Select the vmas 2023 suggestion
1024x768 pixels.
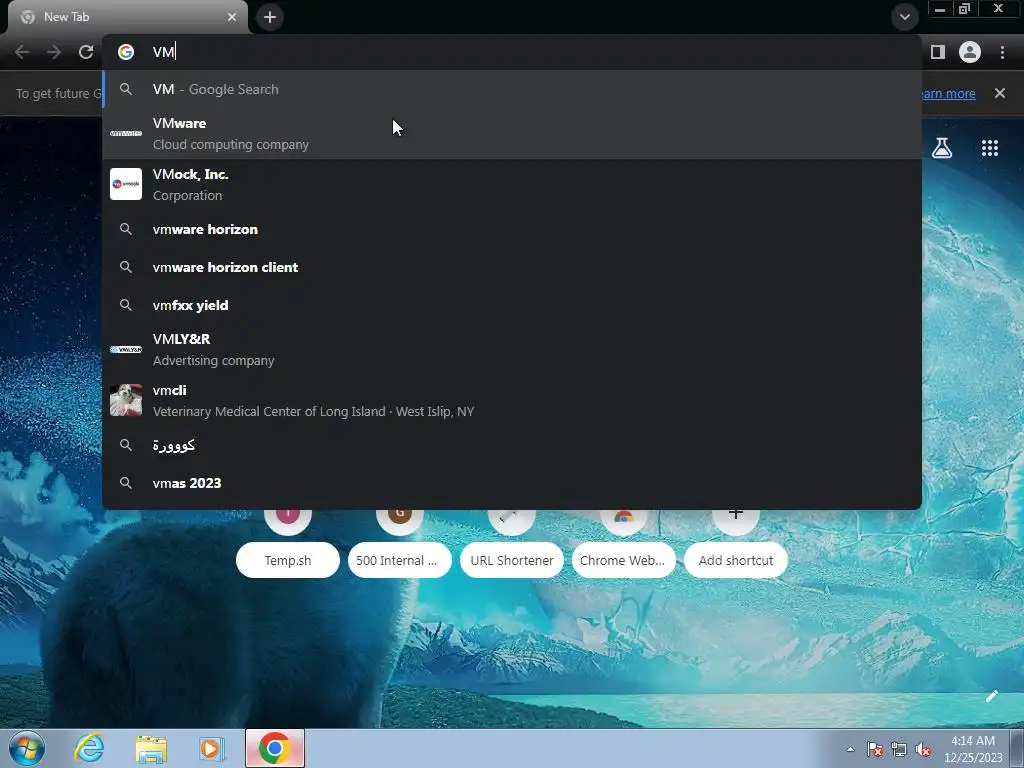(x=512, y=483)
